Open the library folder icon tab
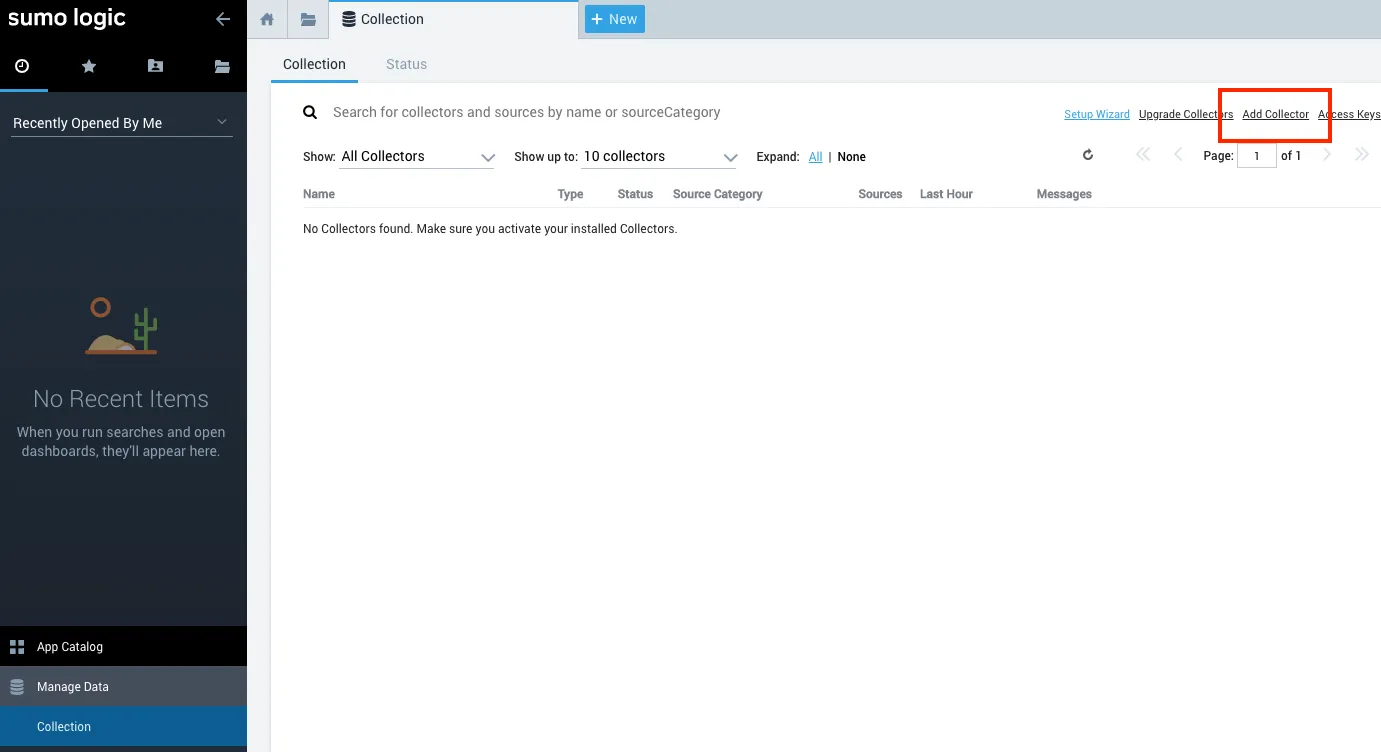Screen dimensions: 1381x752 308,19
